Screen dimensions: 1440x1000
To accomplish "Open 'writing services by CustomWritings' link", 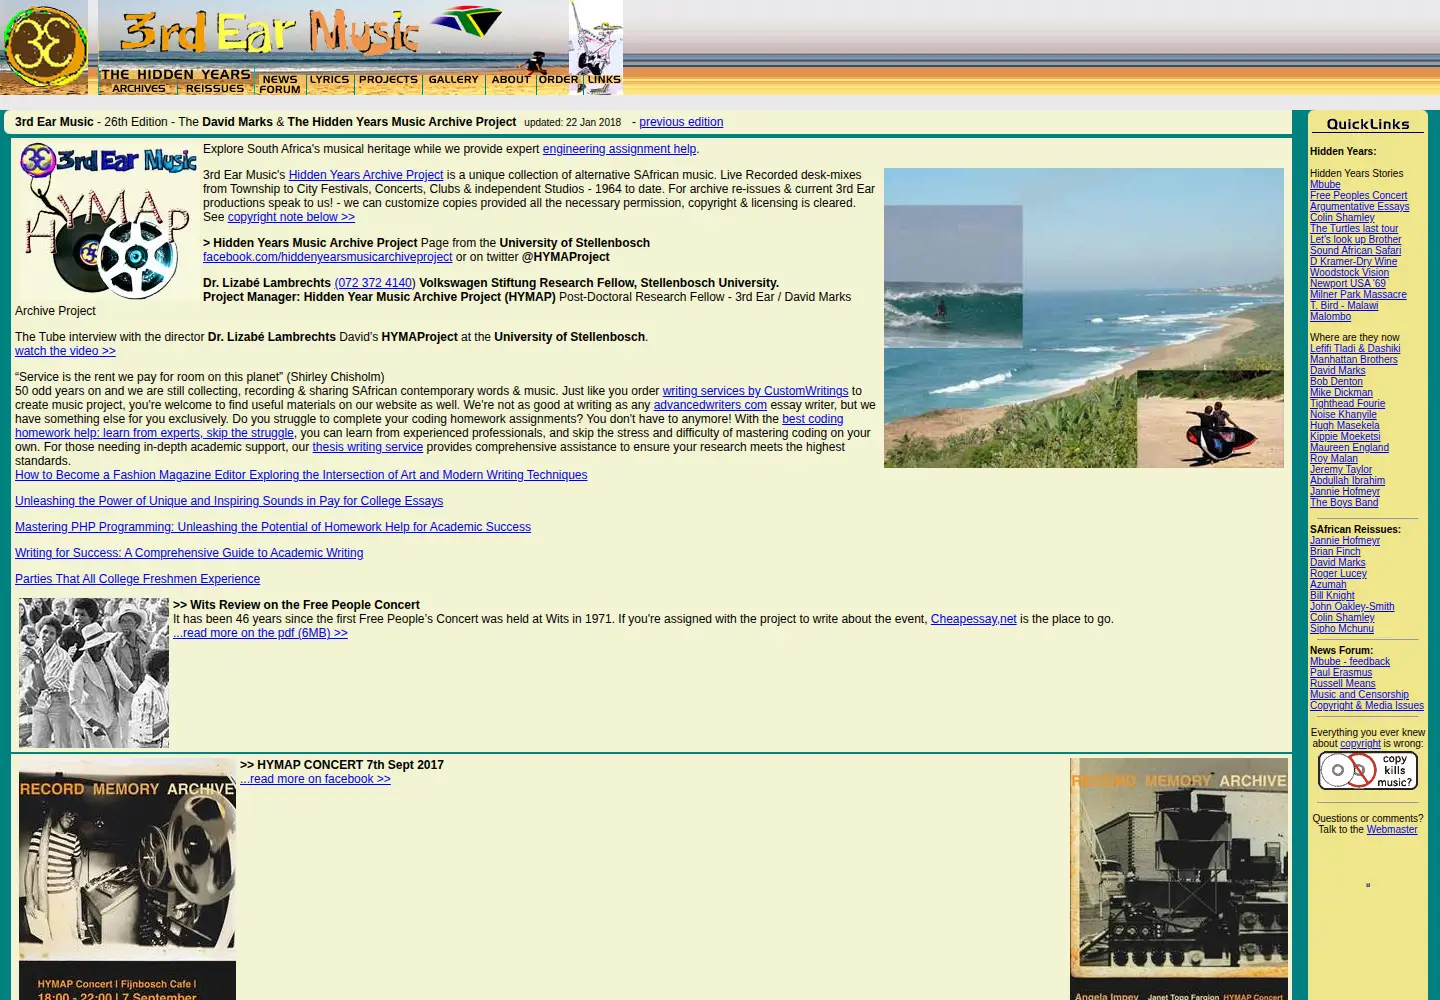I will [x=755, y=391].
